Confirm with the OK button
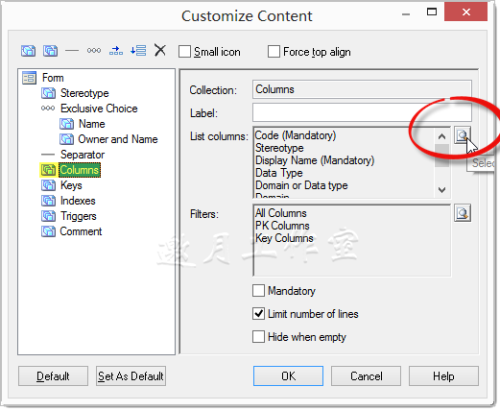 click(x=288, y=376)
